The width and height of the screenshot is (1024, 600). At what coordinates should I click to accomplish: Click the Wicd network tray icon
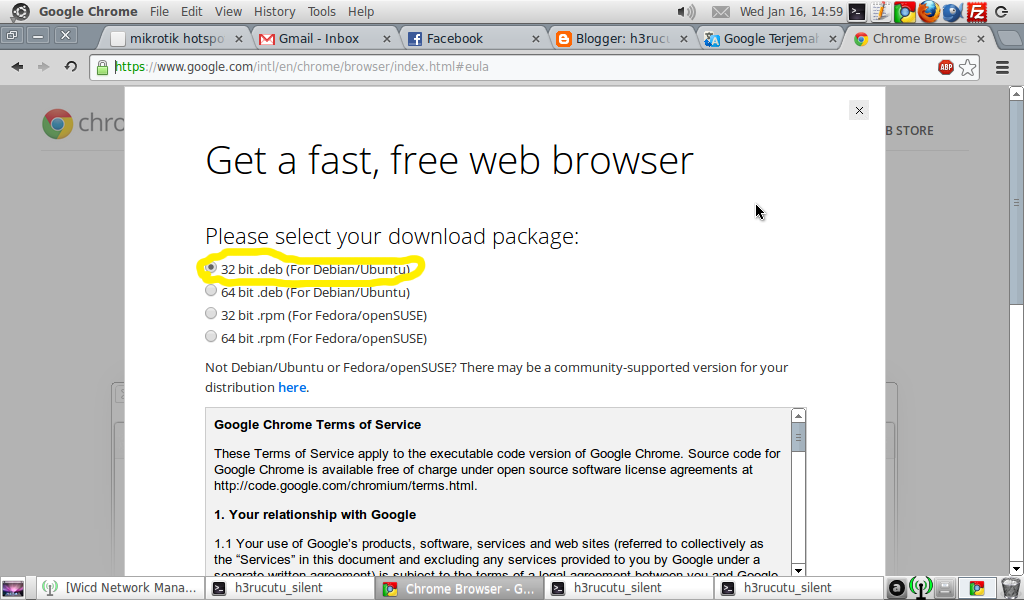pyautogui.click(x=921, y=588)
